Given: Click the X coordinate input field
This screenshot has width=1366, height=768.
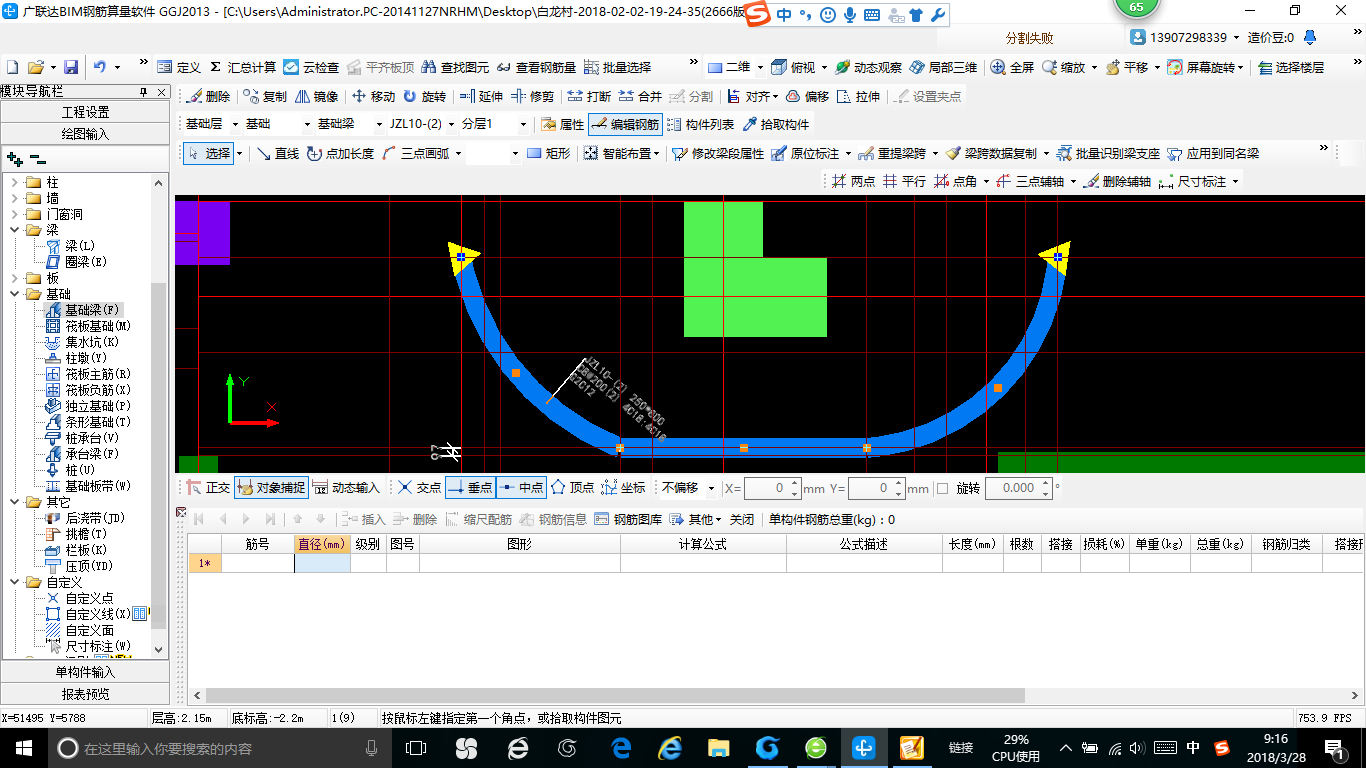Looking at the screenshot, I should click(766, 488).
